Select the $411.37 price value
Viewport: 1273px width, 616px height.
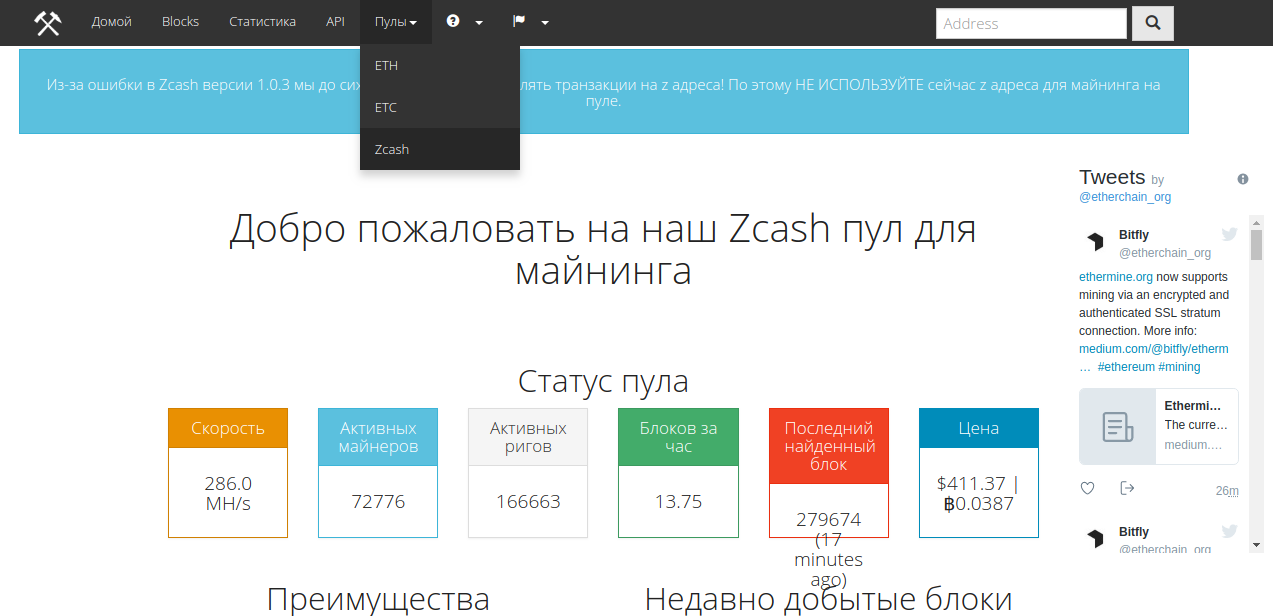[x=972, y=484]
